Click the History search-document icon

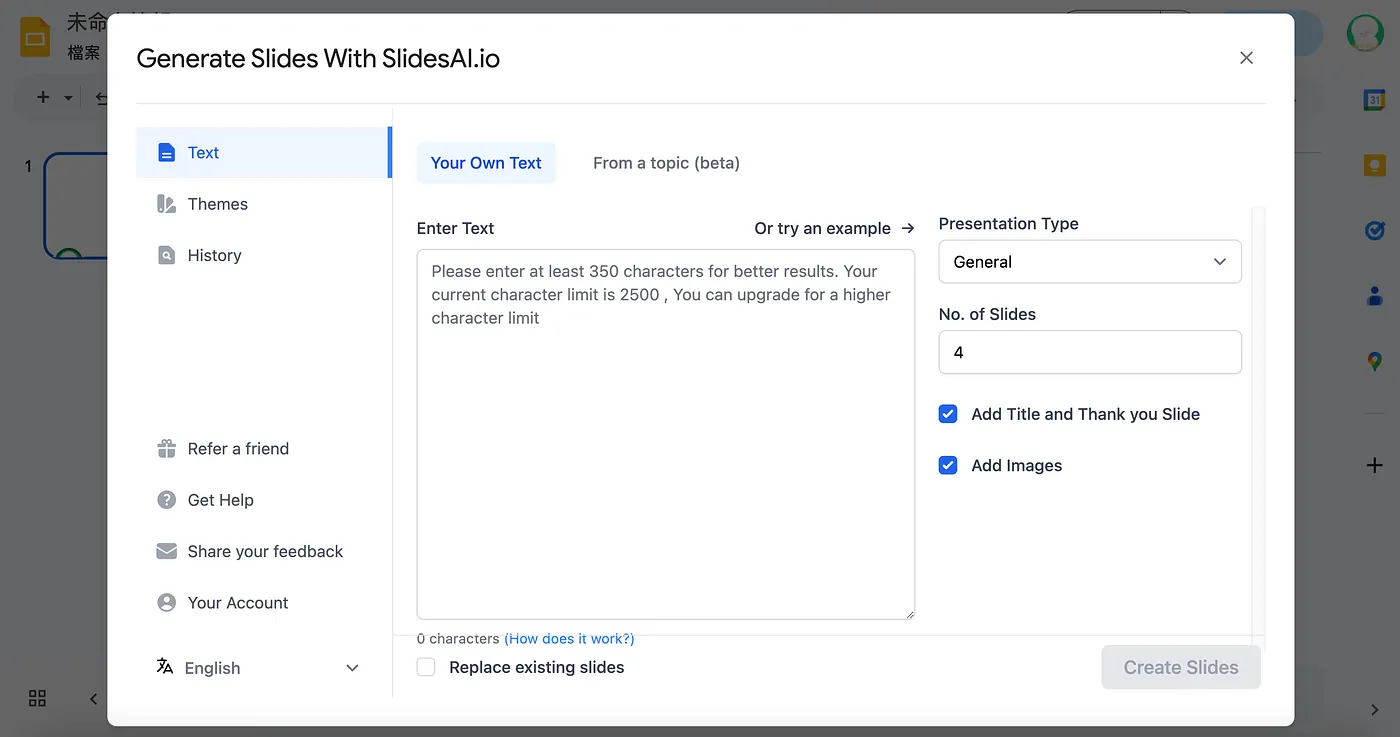point(167,255)
